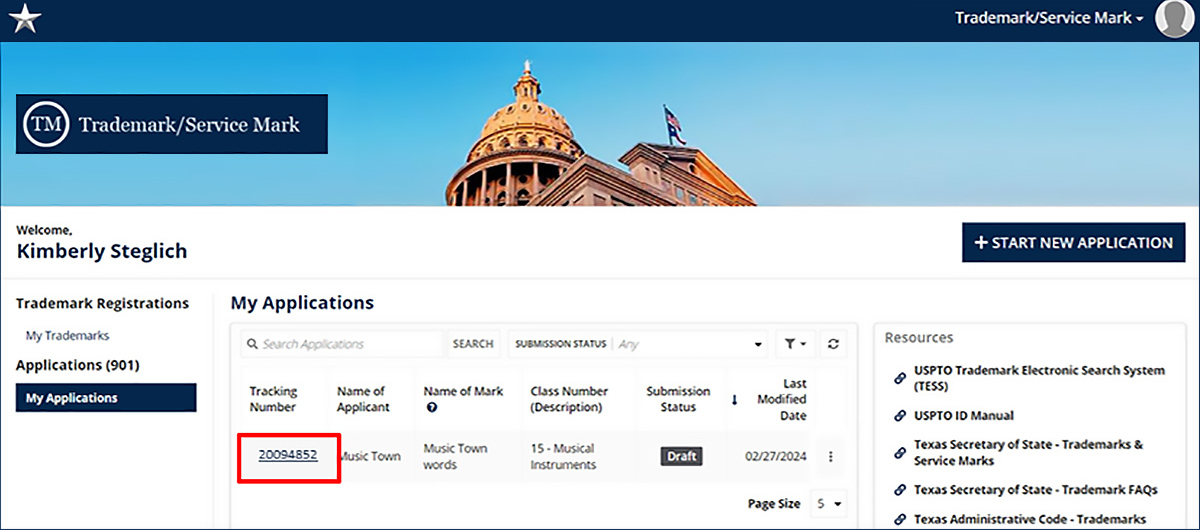
Task: Click the sort arrow beside Submission Status
Action: click(x=734, y=400)
